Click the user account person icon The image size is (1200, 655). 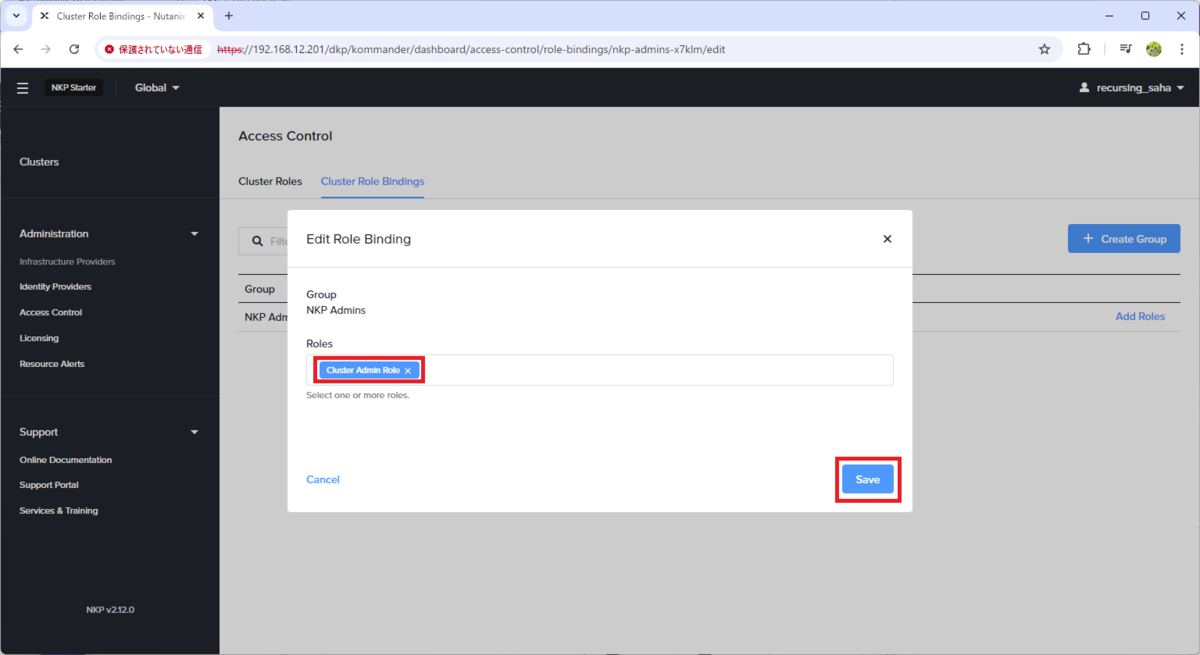[1084, 88]
